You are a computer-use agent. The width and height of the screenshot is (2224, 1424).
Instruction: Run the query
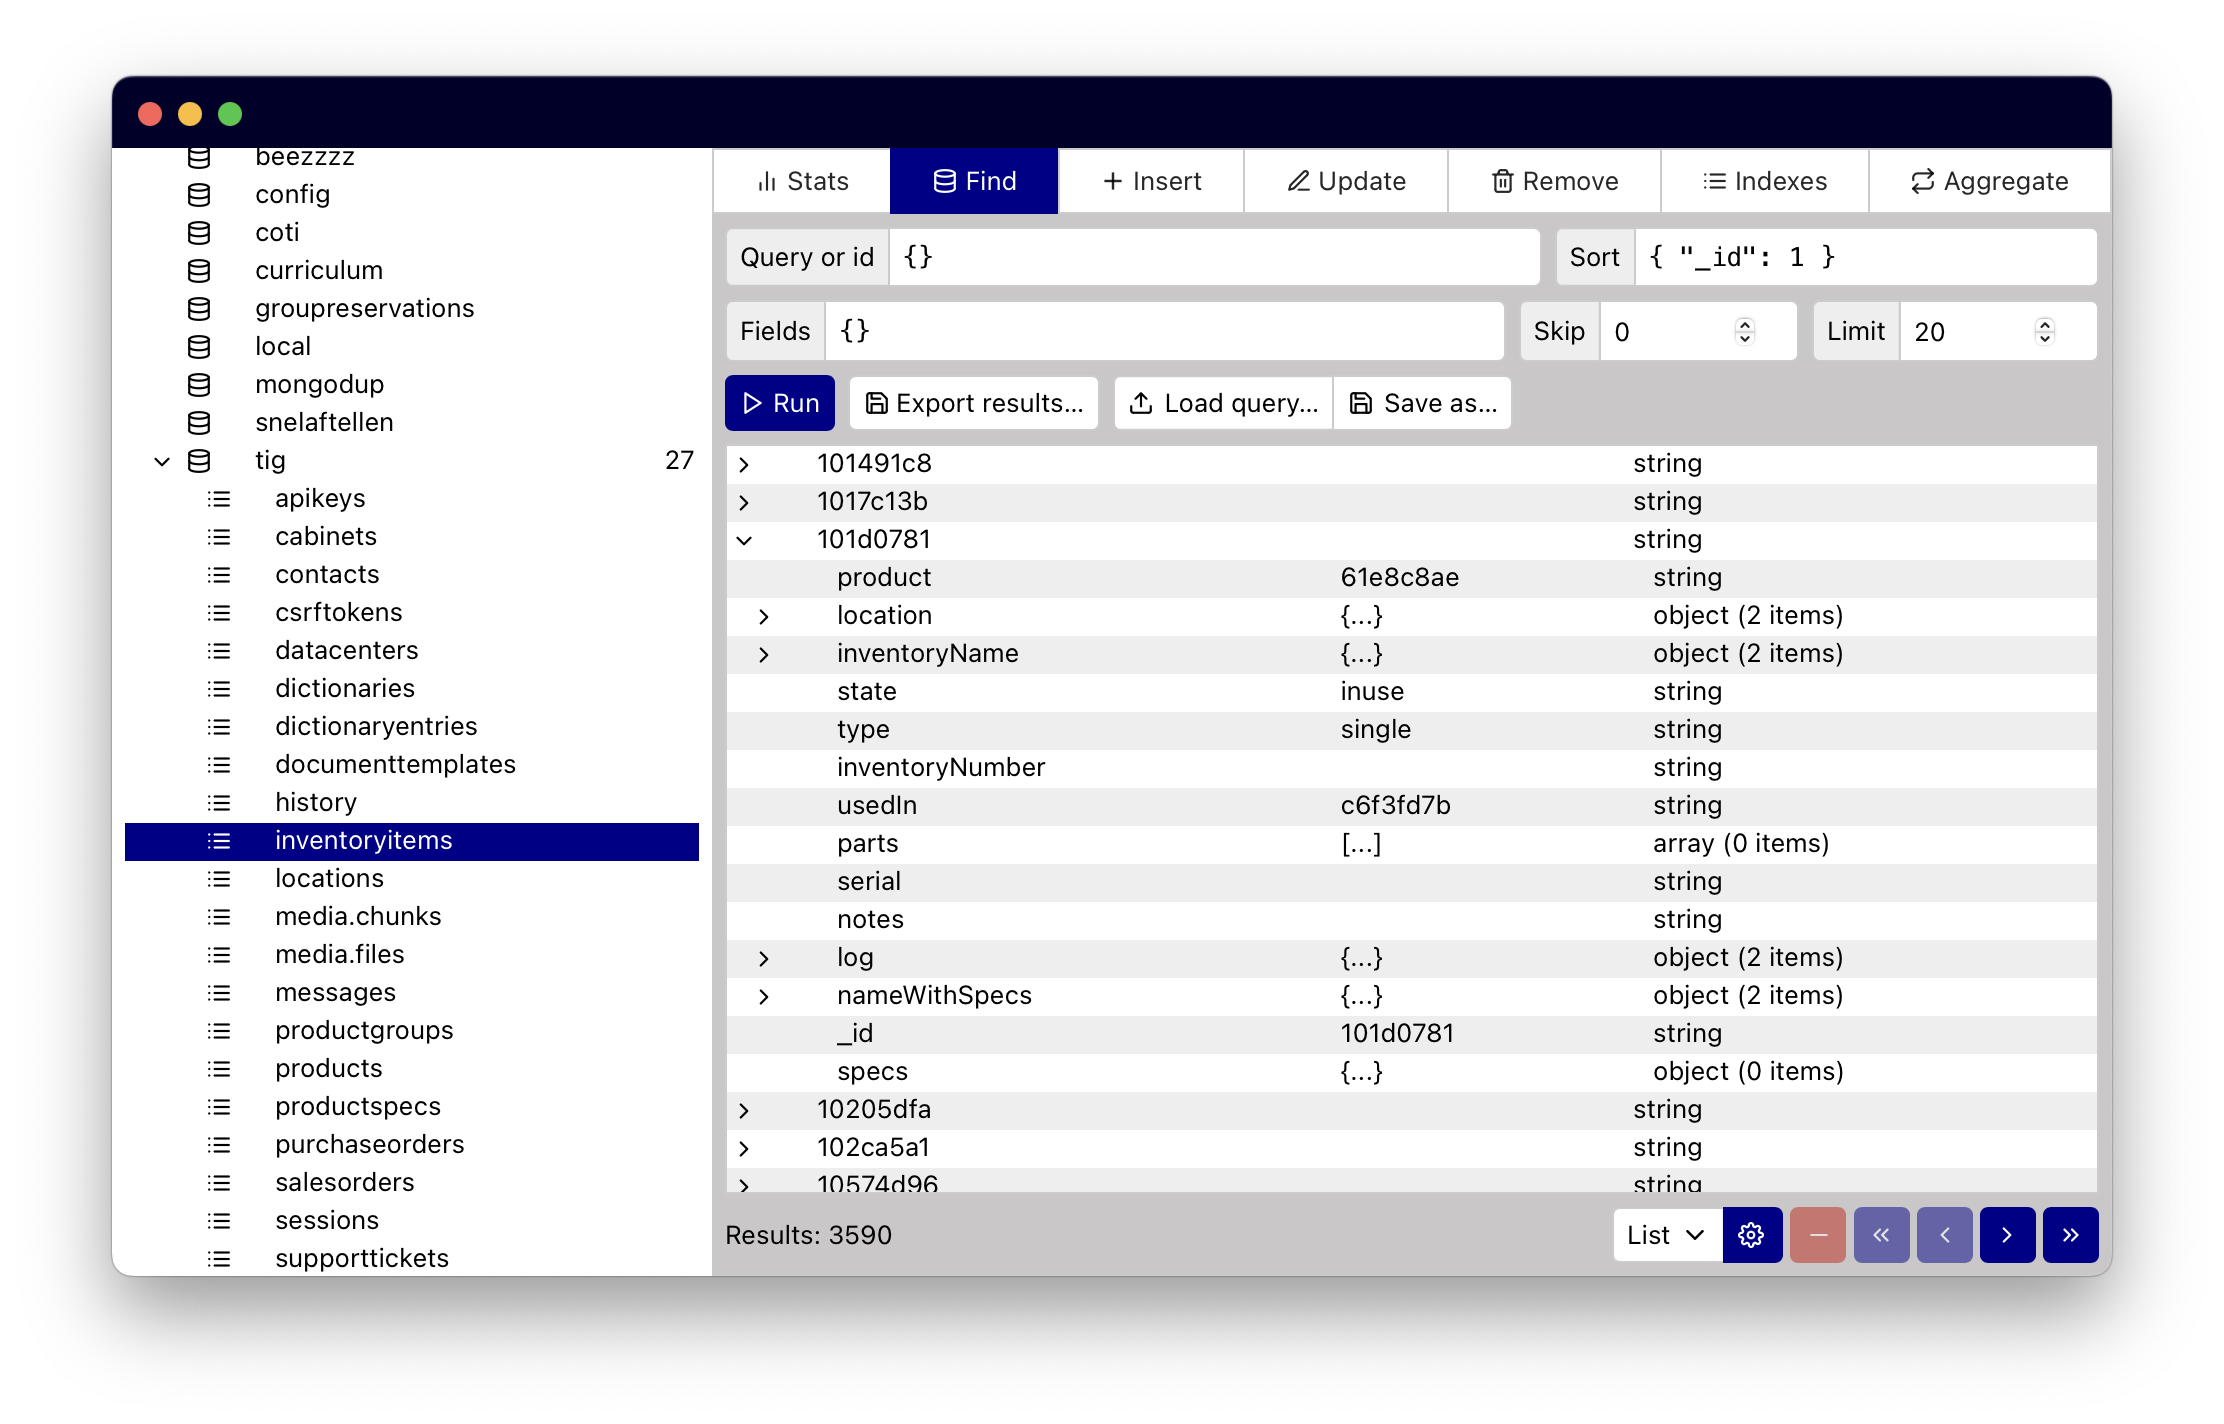click(780, 403)
